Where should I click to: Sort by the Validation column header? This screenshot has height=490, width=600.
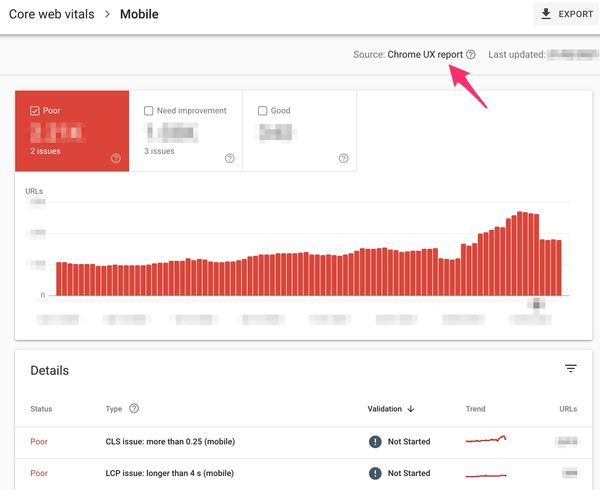[x=385, y=409]
